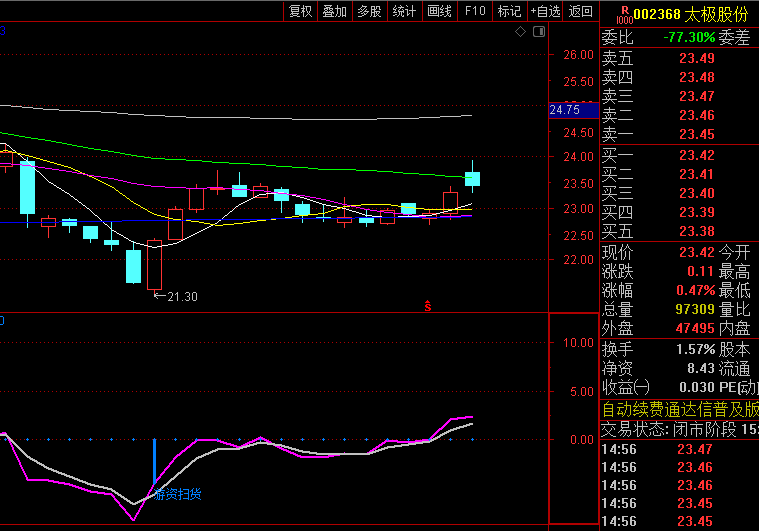The width and height of the screenshot is (759, 531).
Task: Open the 统计 statistics tool
Action: pyautogui.click(x=404, y=11)
